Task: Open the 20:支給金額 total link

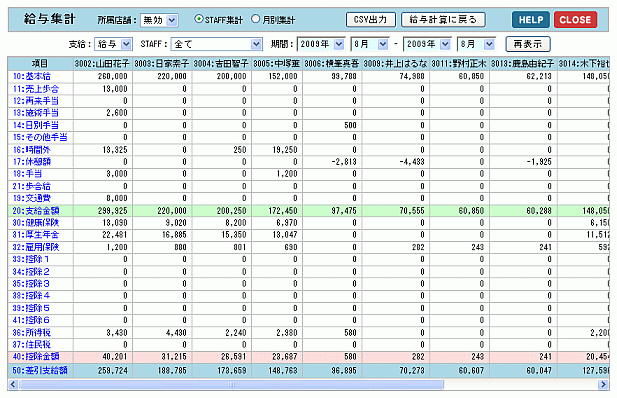Action: pyautogui.click(x=36, y=211)
